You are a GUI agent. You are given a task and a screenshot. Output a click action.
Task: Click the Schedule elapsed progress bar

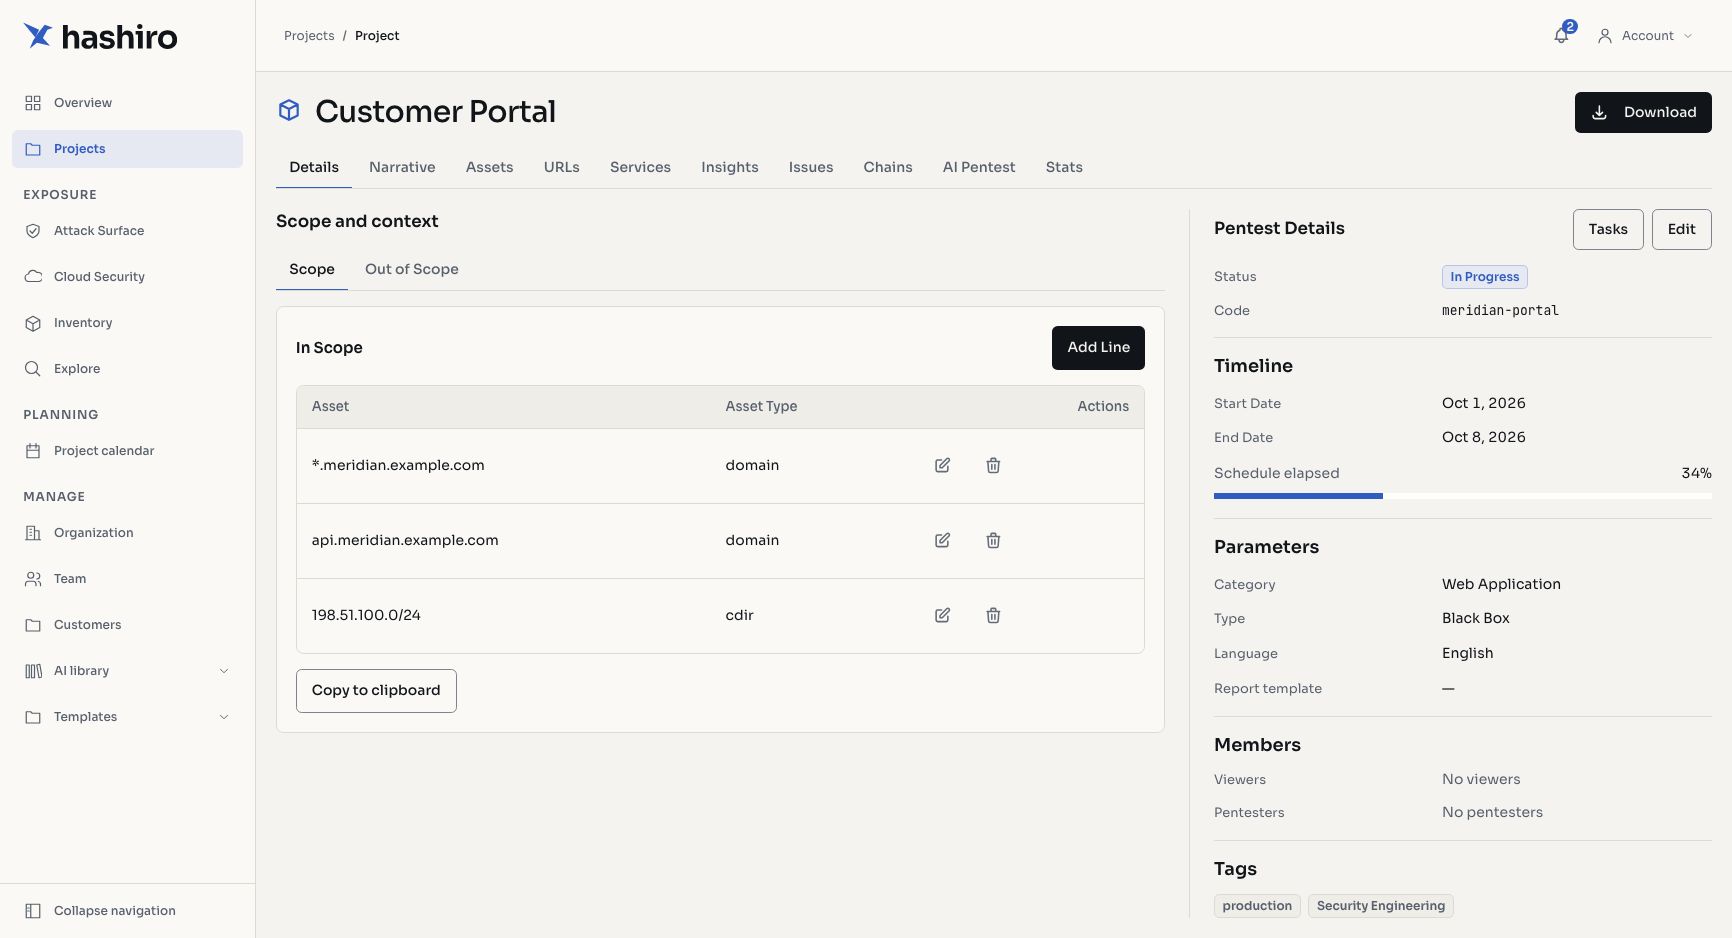(x=1462, y=496)
